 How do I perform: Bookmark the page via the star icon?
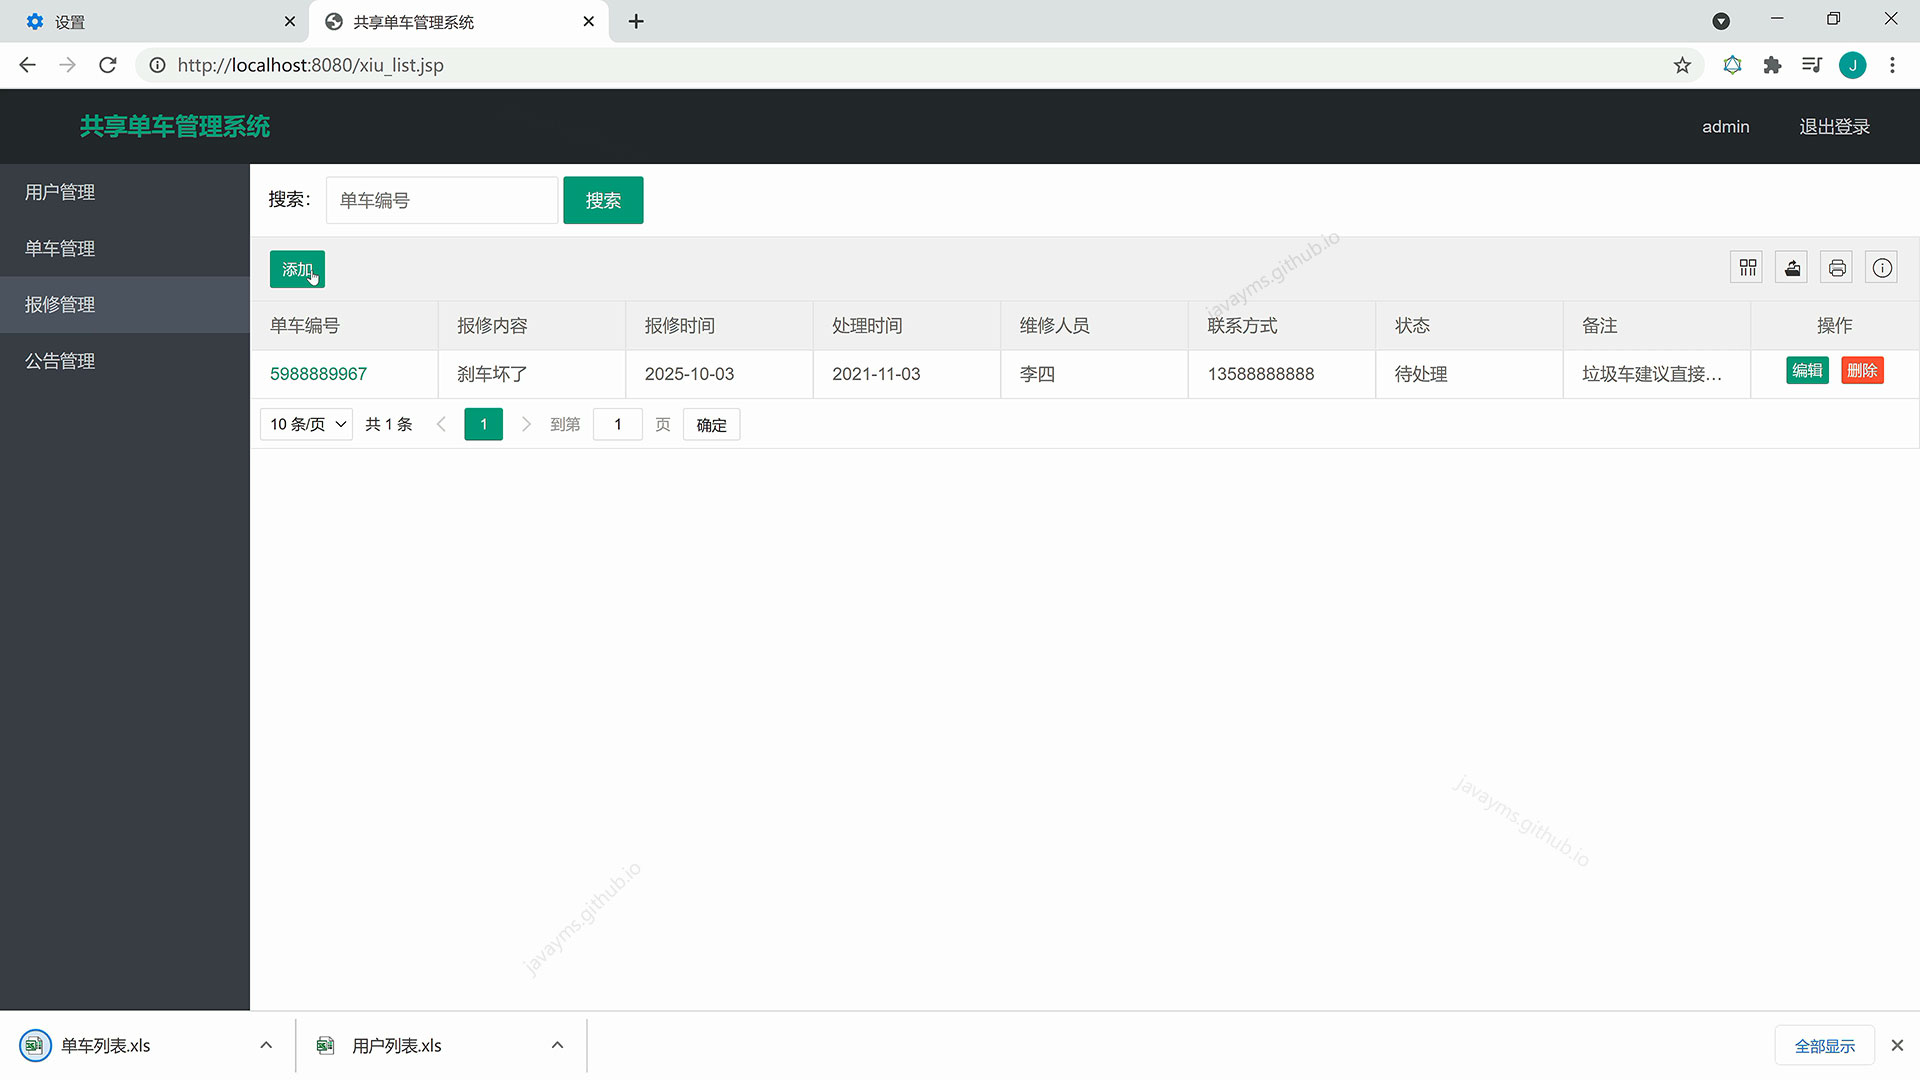point(1683,64)
